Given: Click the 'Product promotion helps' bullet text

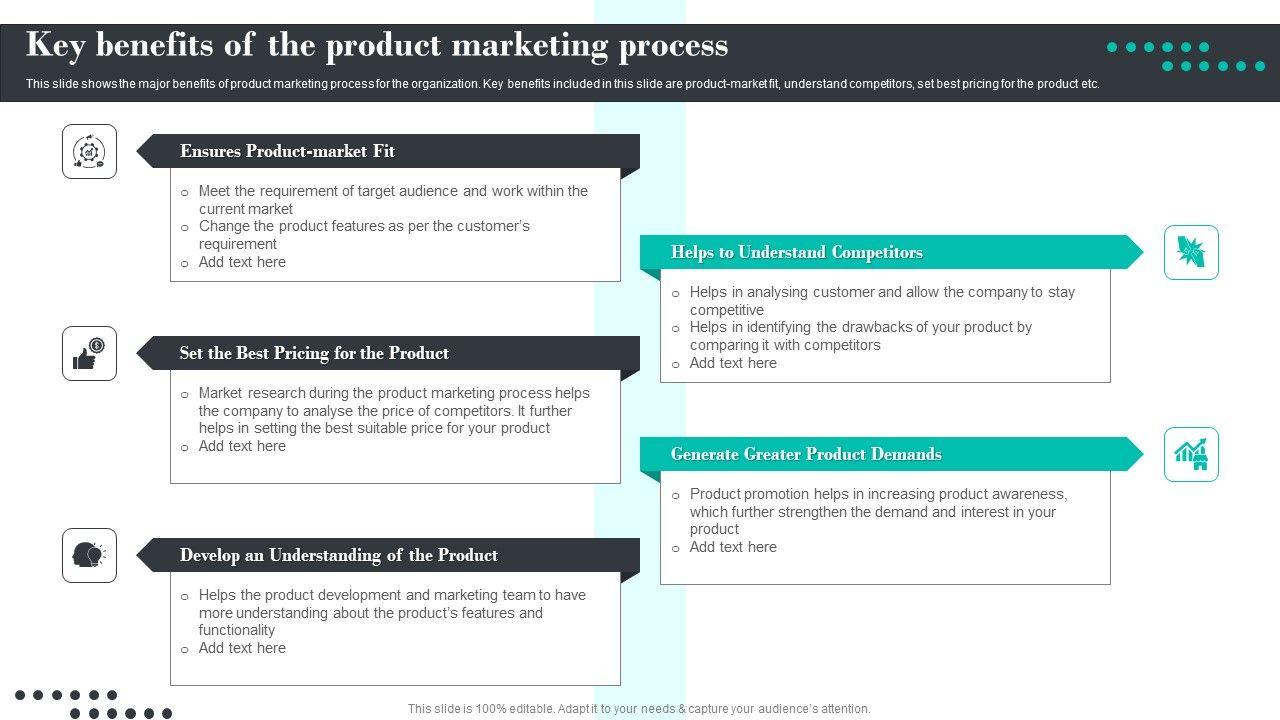Looking at the screenshot, I should pyautogui.click(x=878, y=511).
